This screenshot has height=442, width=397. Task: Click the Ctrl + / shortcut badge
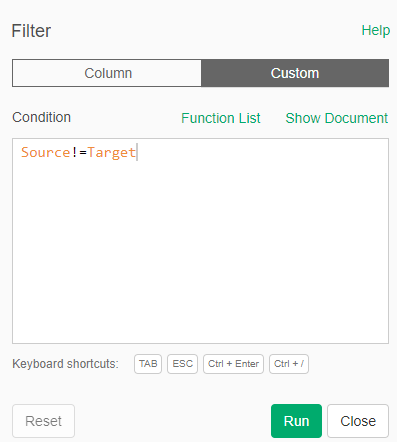pos(289,364)
